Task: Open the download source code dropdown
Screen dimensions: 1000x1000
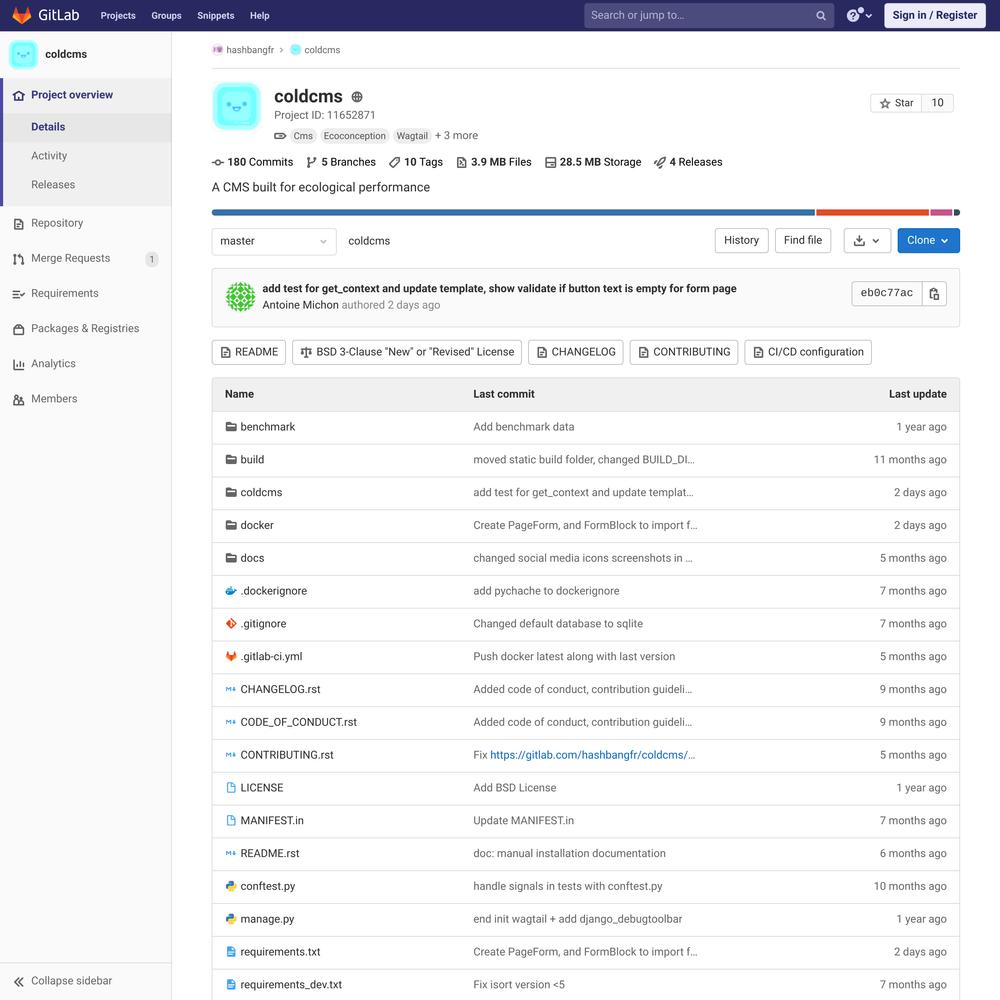Action: pyautogui.click(x=867, y=241)
